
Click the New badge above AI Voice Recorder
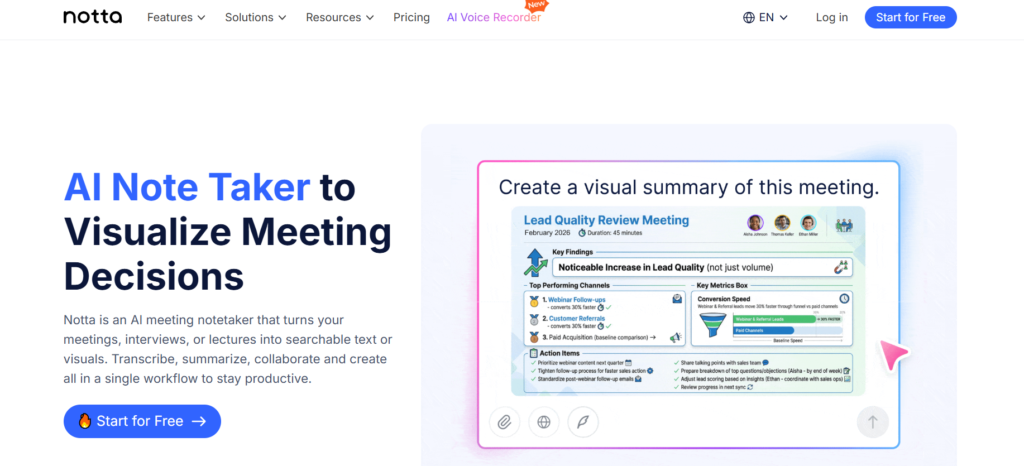coord(537,6)
